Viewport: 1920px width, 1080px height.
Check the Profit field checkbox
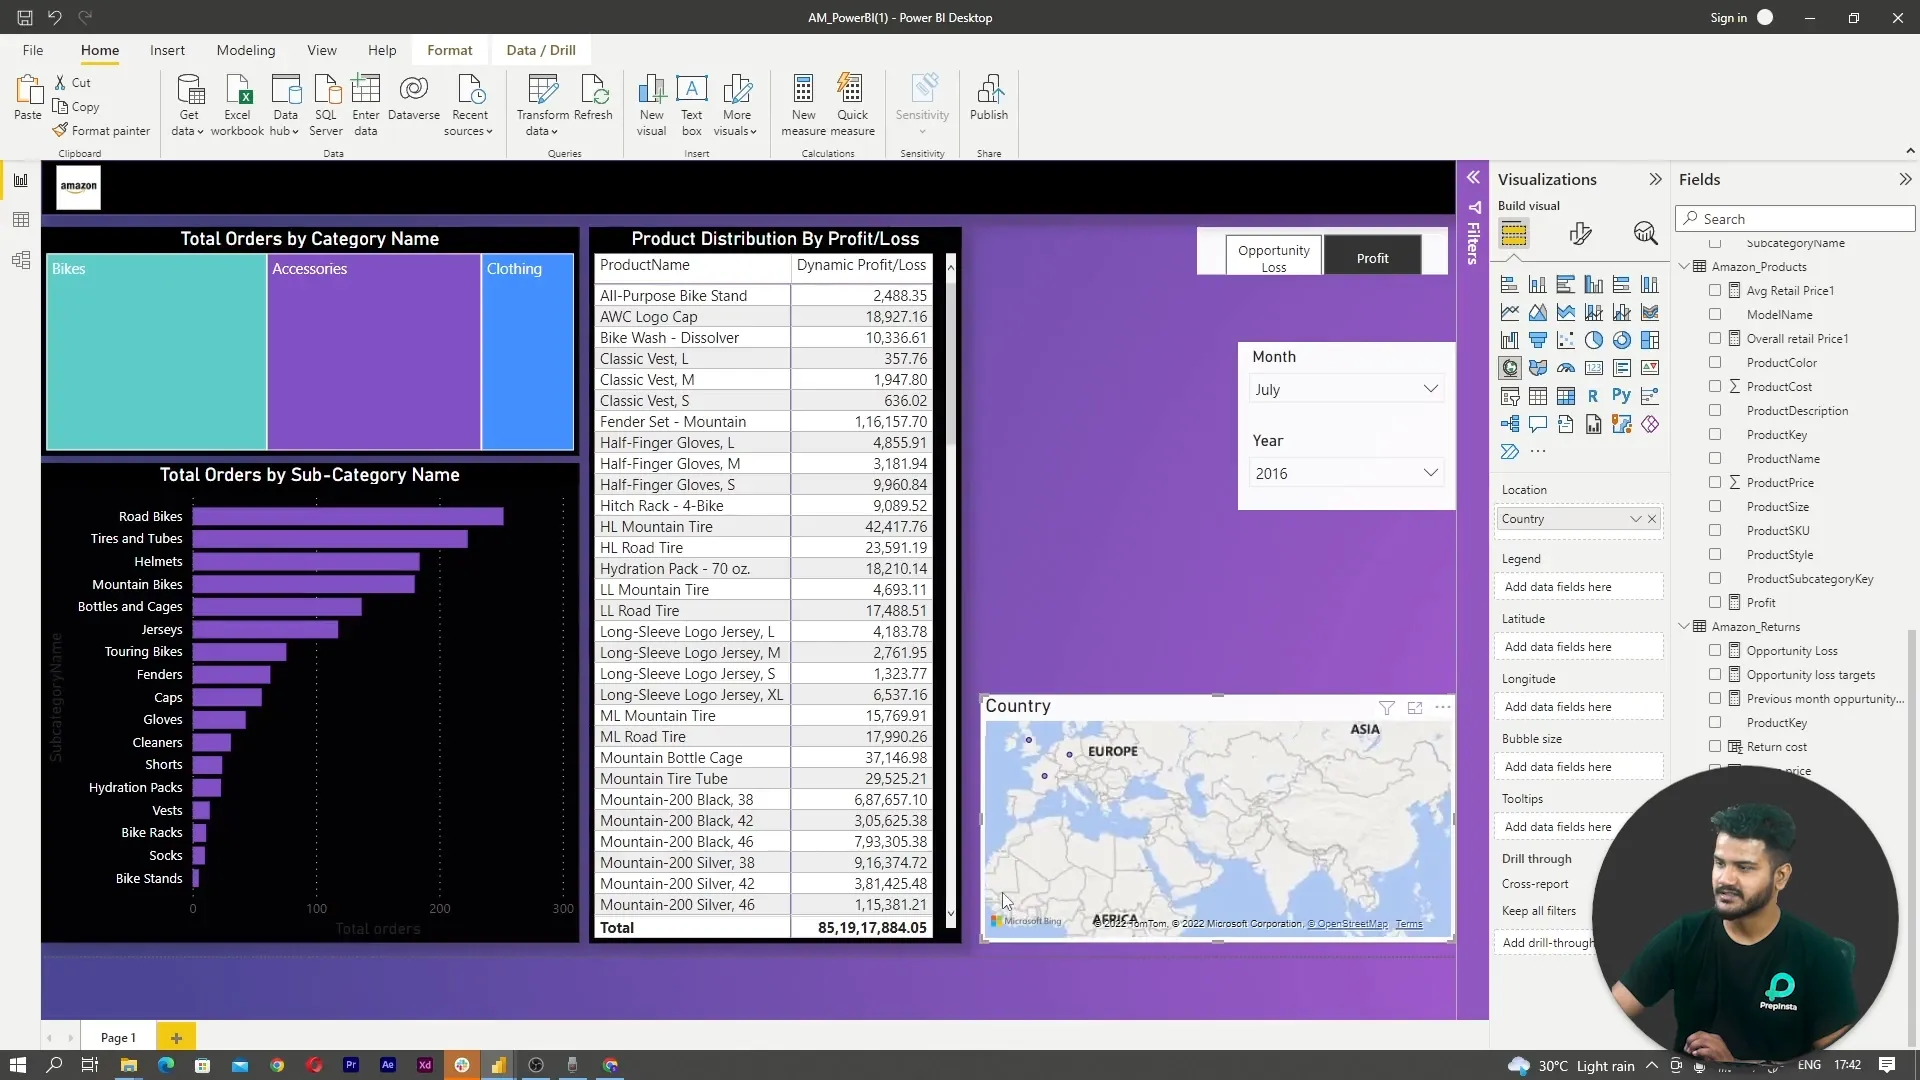coord(1715,602)
